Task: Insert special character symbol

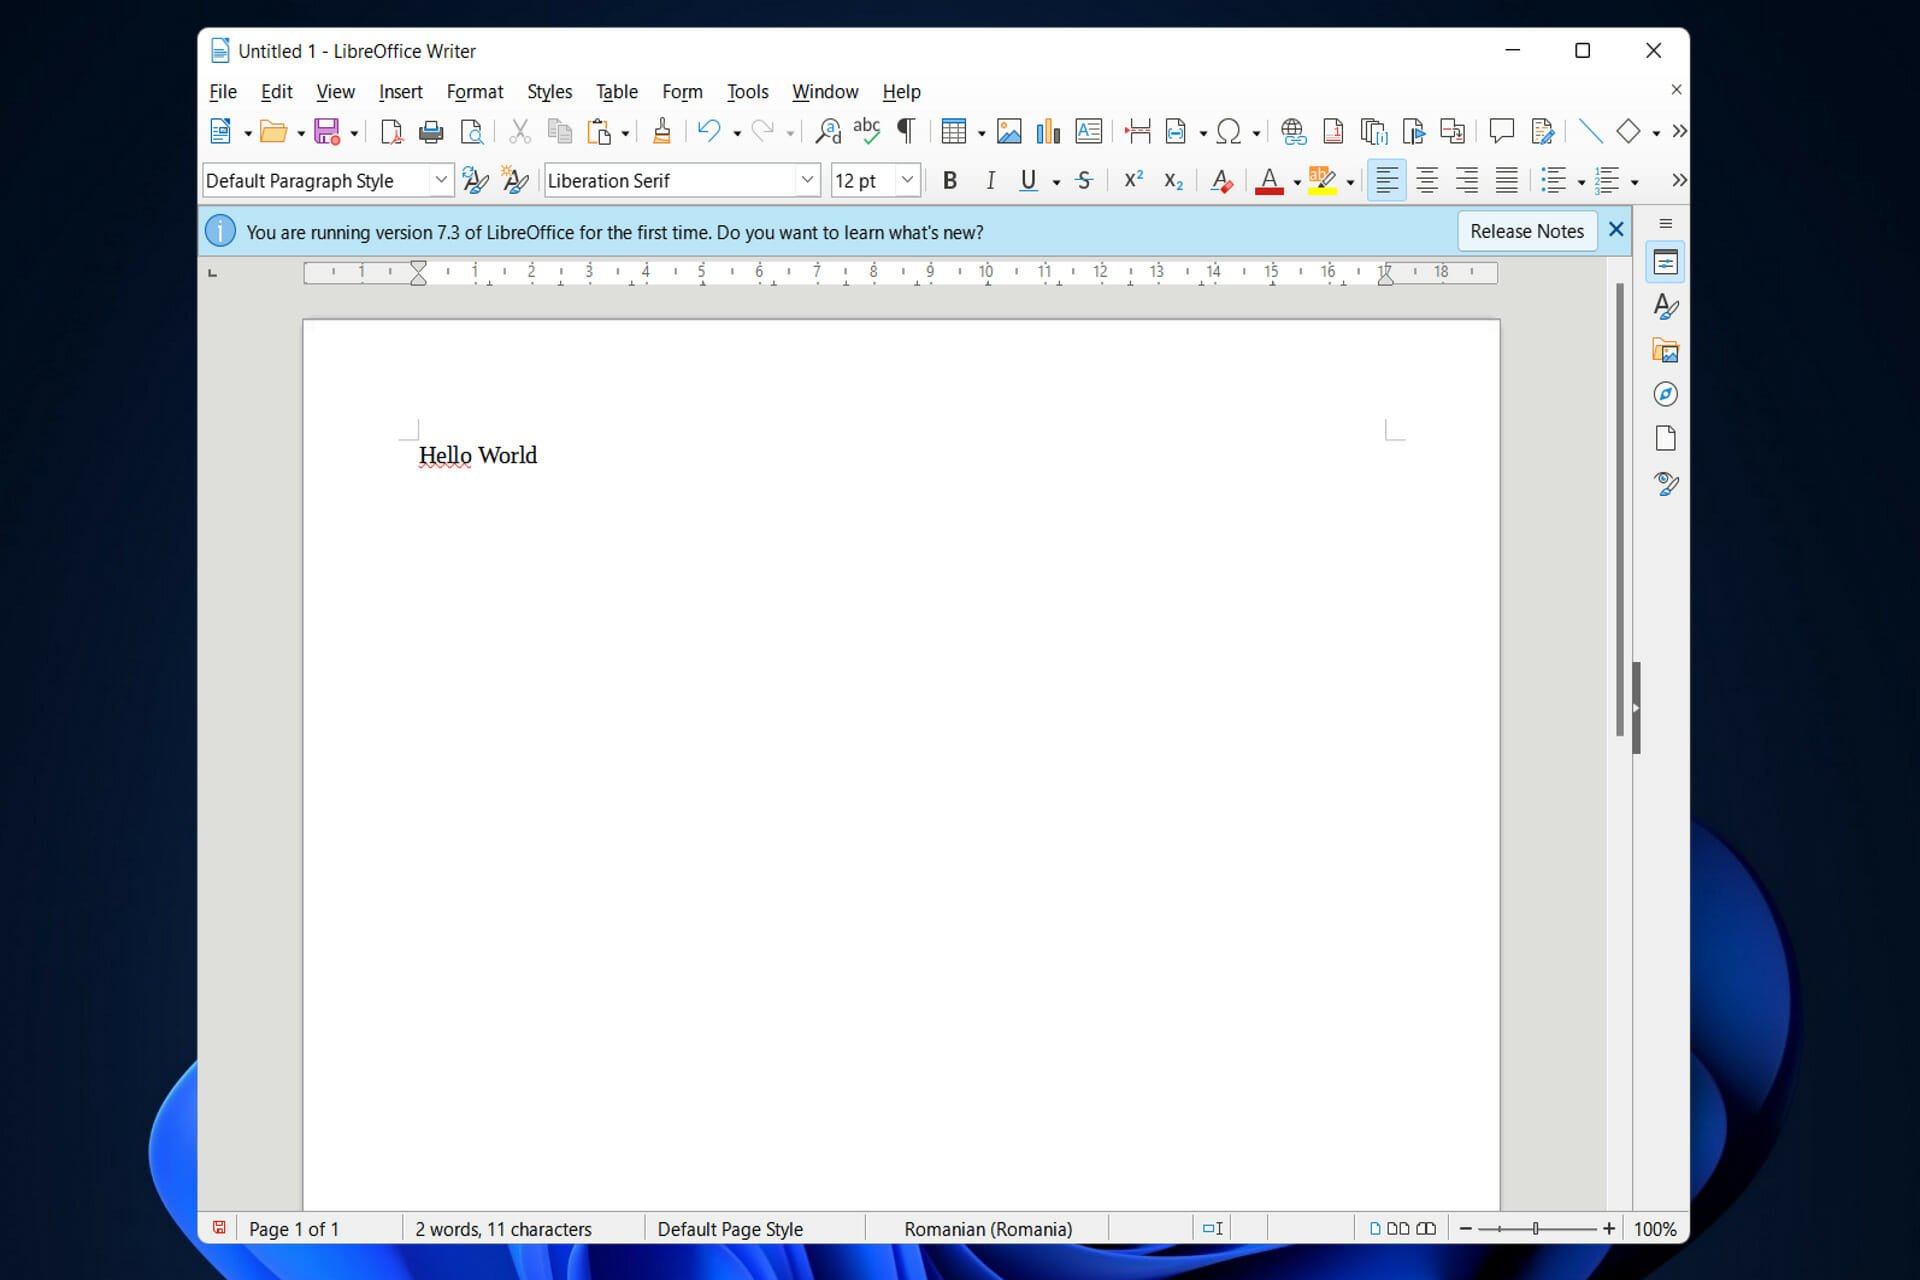Action: click(x=1229, y=131)
